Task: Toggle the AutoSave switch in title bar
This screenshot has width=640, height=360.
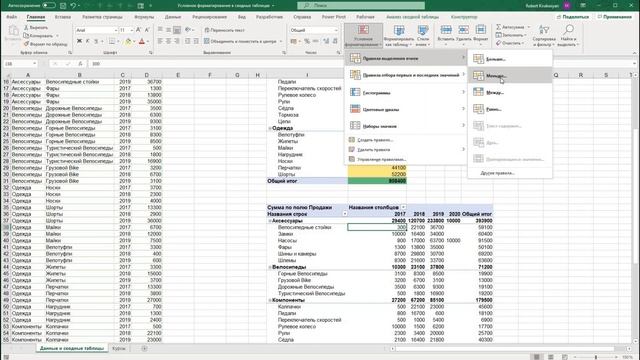Action: [49, 6]
